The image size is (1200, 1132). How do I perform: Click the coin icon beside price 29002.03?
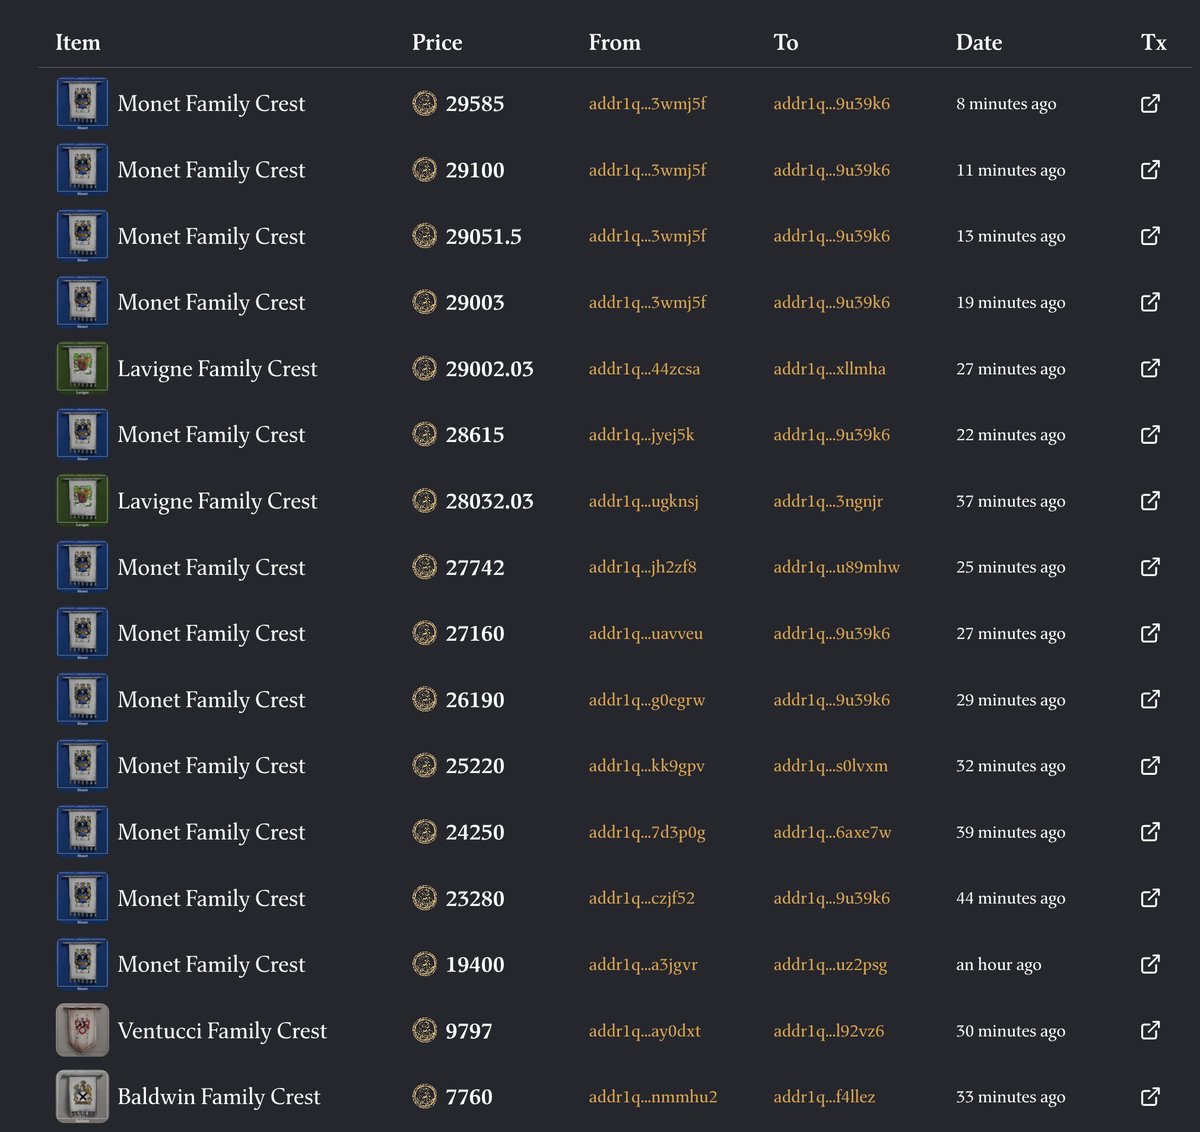[425, 368]
